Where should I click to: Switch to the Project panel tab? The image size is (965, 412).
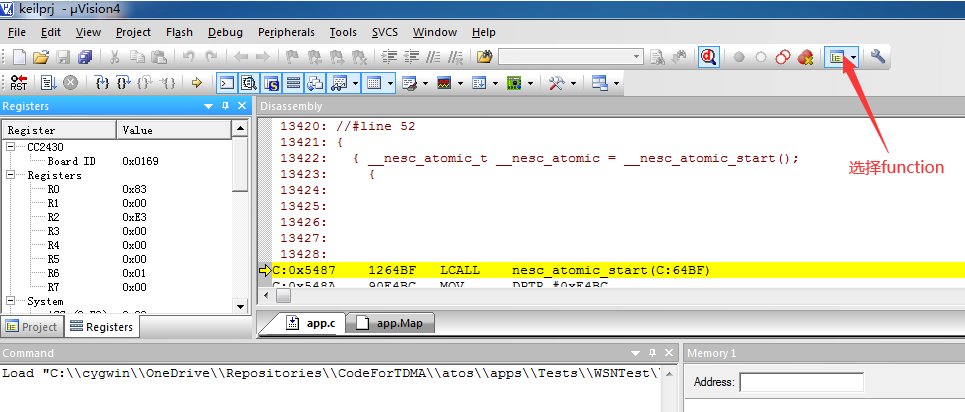[x=32, y=326]
